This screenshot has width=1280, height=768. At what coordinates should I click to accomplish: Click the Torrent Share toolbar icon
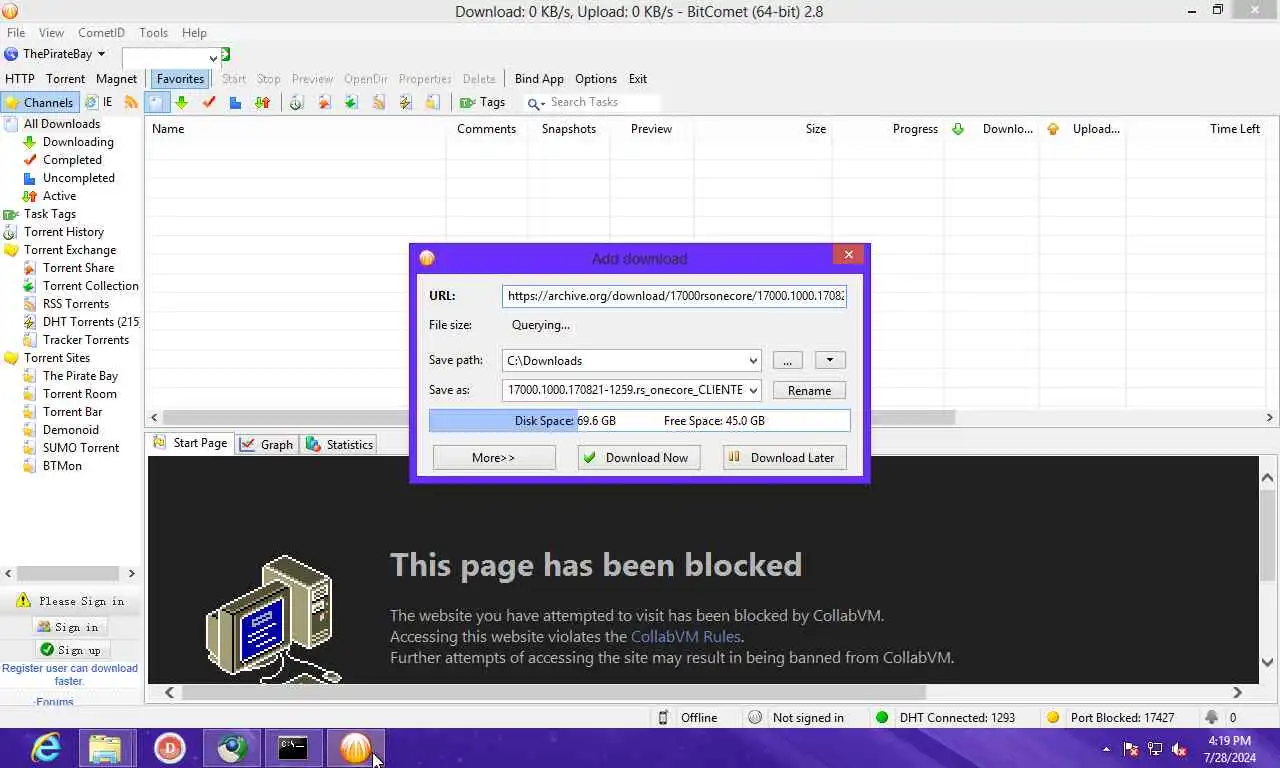coord(324,102)
